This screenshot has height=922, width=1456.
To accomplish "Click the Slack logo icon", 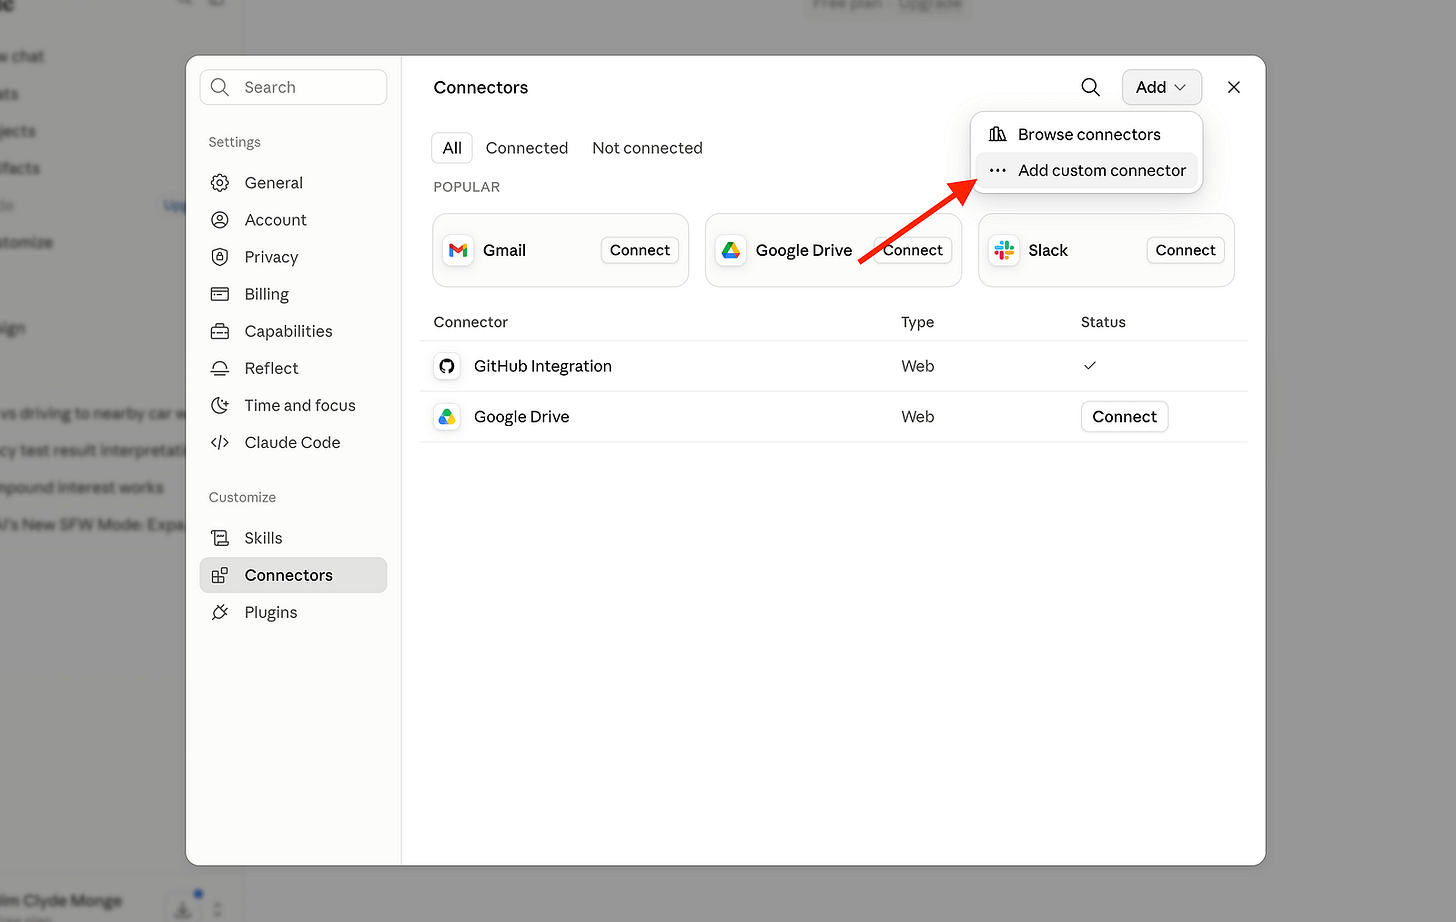I will (1004, 250).
